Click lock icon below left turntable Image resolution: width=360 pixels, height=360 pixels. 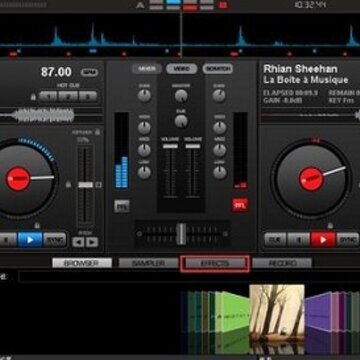coord(37,225)
